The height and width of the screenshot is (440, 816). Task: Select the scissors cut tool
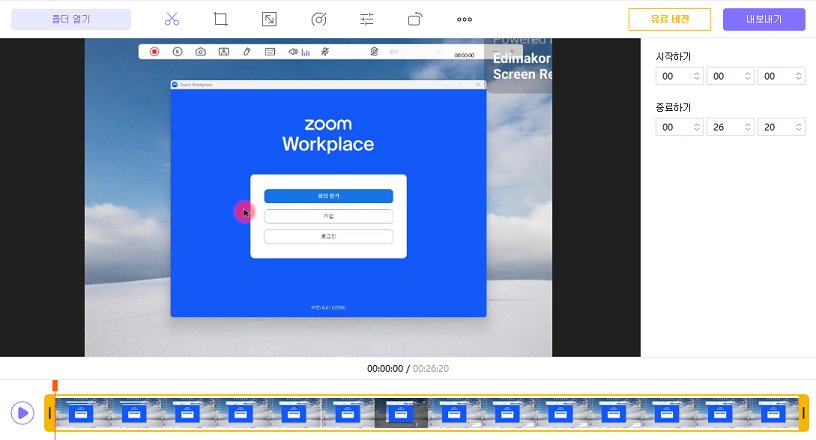(x=172, y=19)
